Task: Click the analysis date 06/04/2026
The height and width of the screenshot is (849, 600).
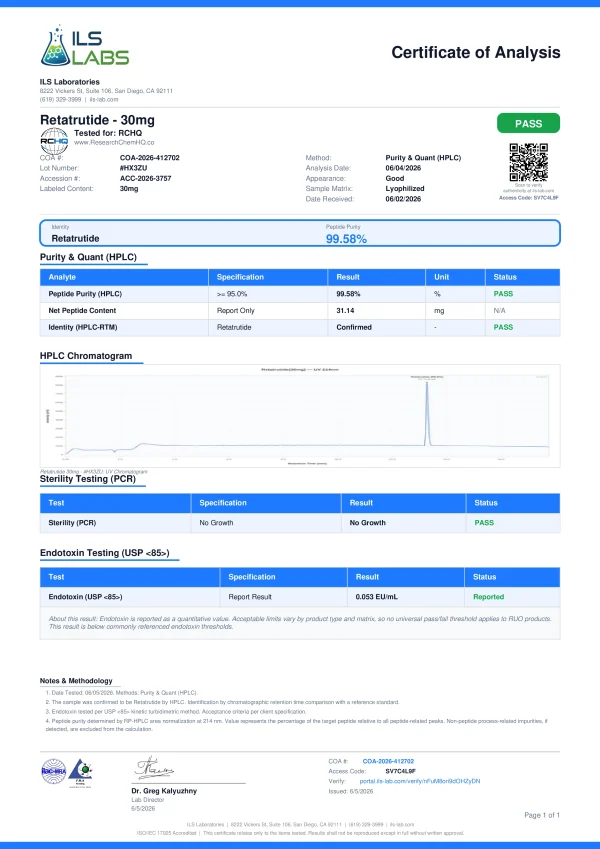Action: click(403, 168)
